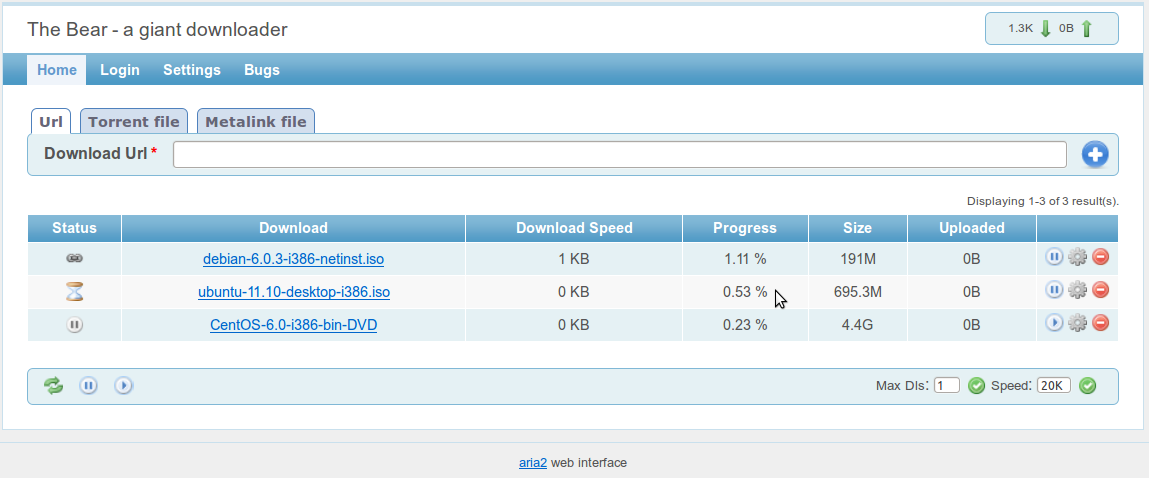Switch to the Metalink file tab
The width and height of the screenshot is (1149, 478).
pyautogui.click(x=256, y=122)
